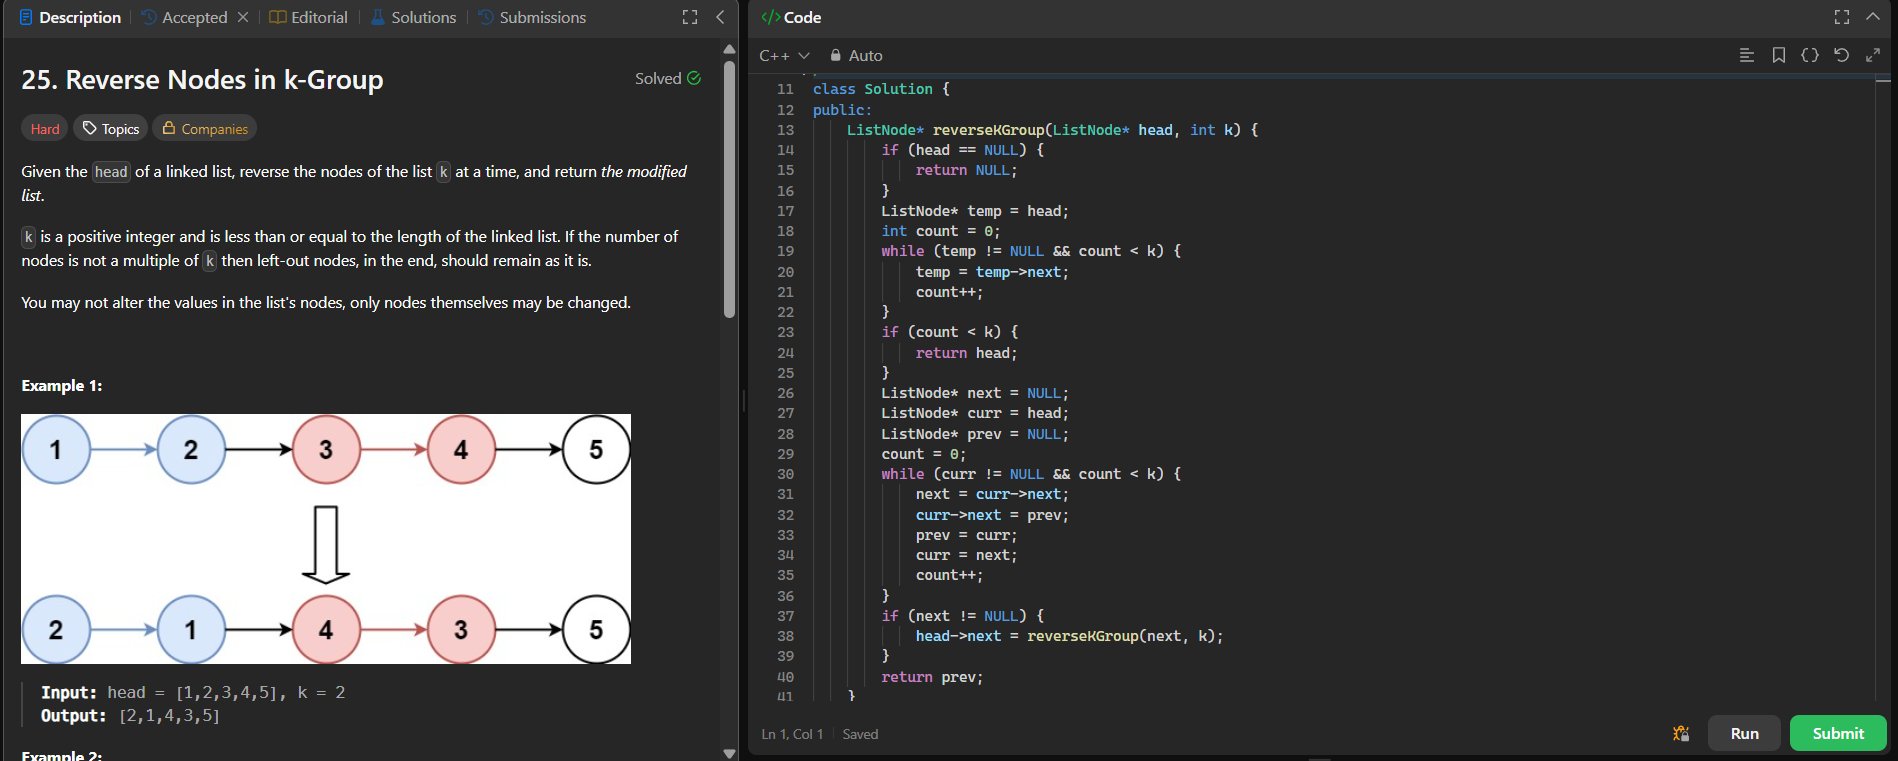Switch to the Editorial tab
This screenshot has height=761, width=1898.
(309, 17)
